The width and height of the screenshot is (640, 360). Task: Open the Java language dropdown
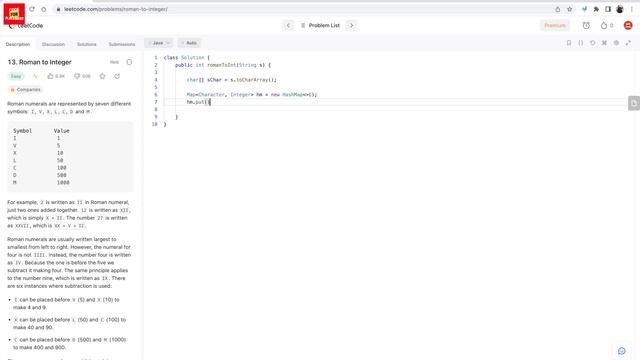(159, 43)
